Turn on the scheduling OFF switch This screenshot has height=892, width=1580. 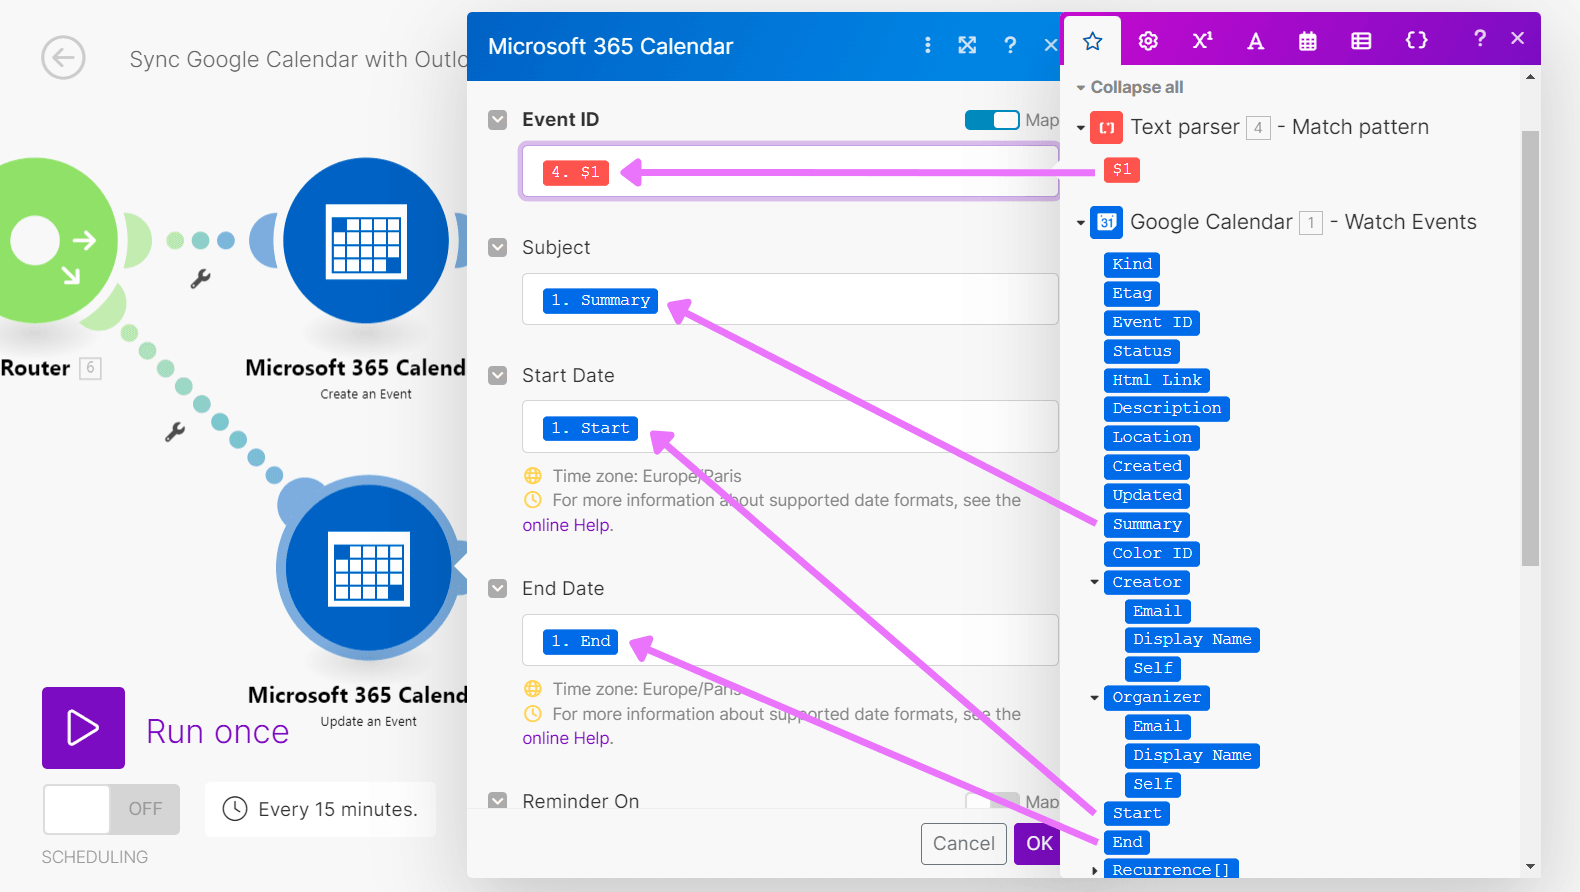pos(111,809)
